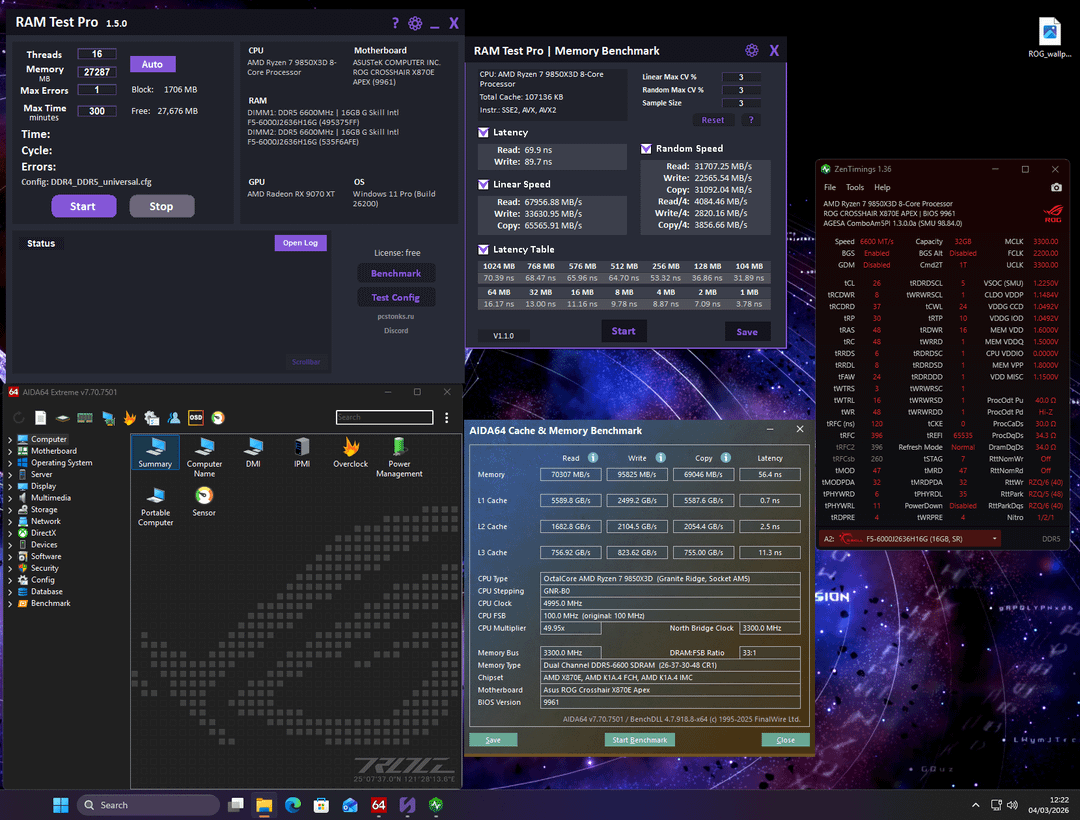The image size is (1080, 820).
Task: Click the OSD panel icon in AIDA64 toolbar
Action: (x=196, y=417)
